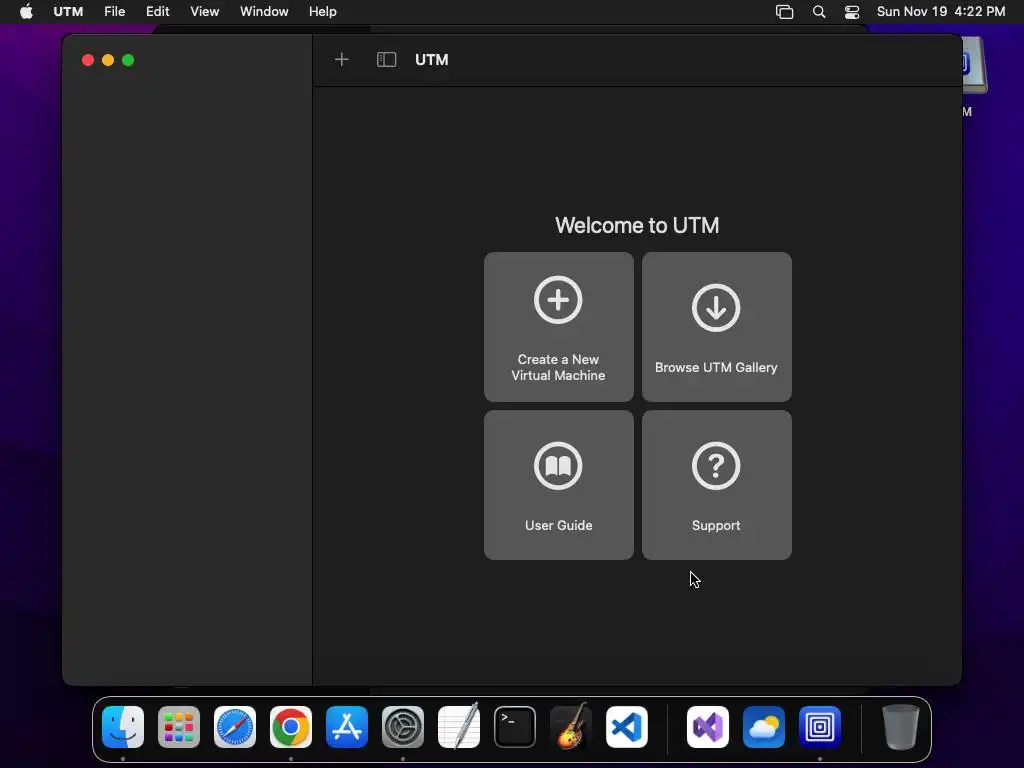
Task: Open TextEdit from the Dock
Action: (458, 727)
